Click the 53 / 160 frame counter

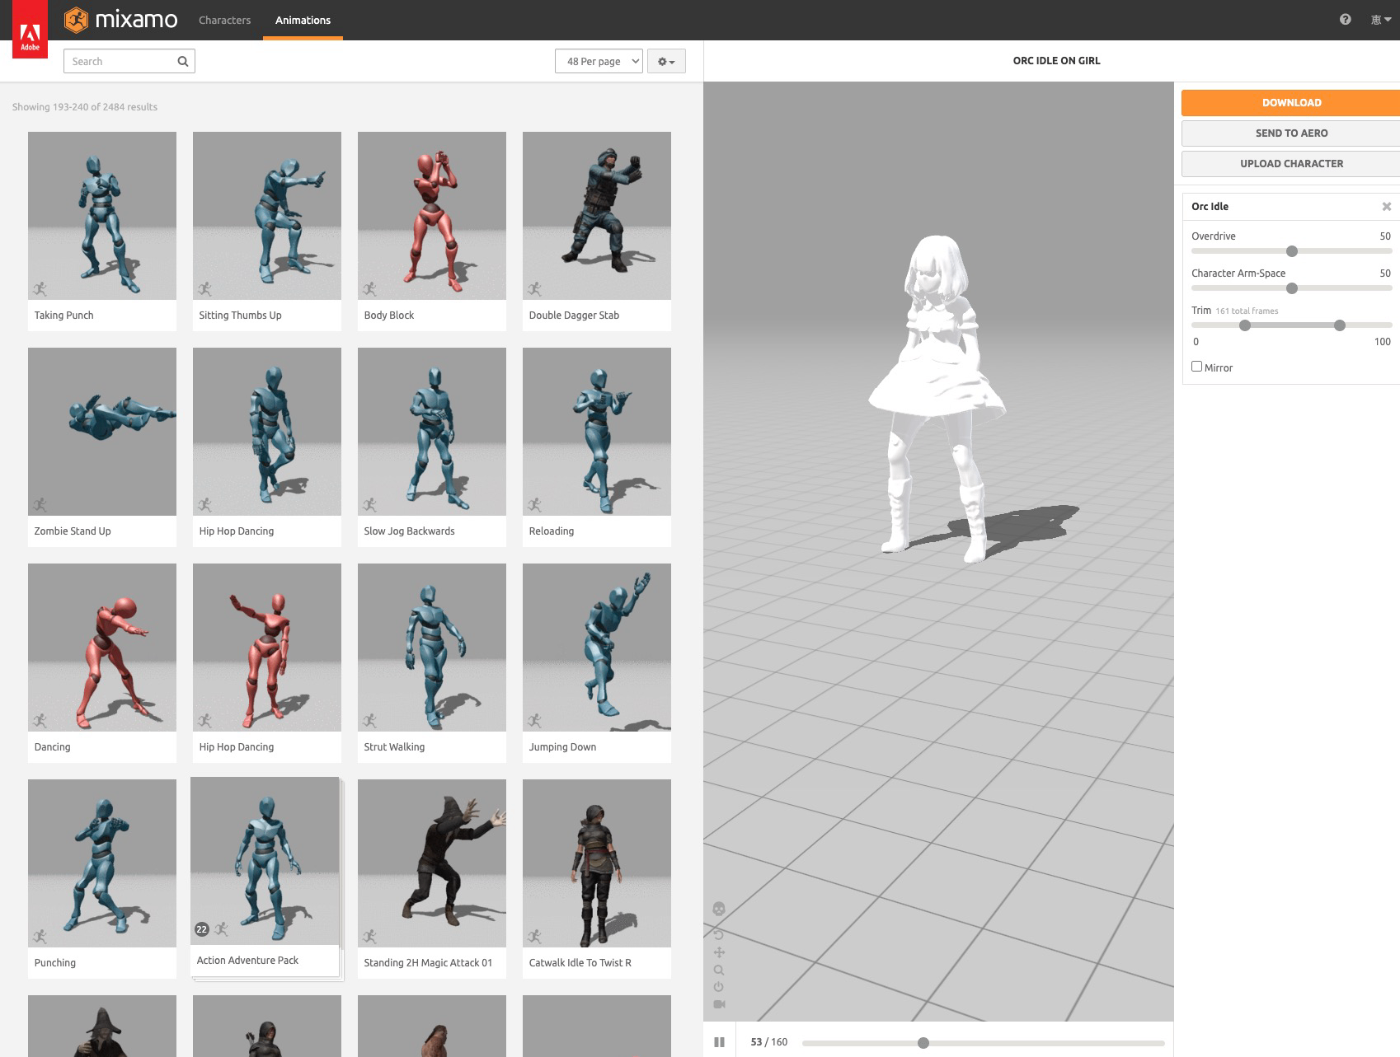(769, 1042)
